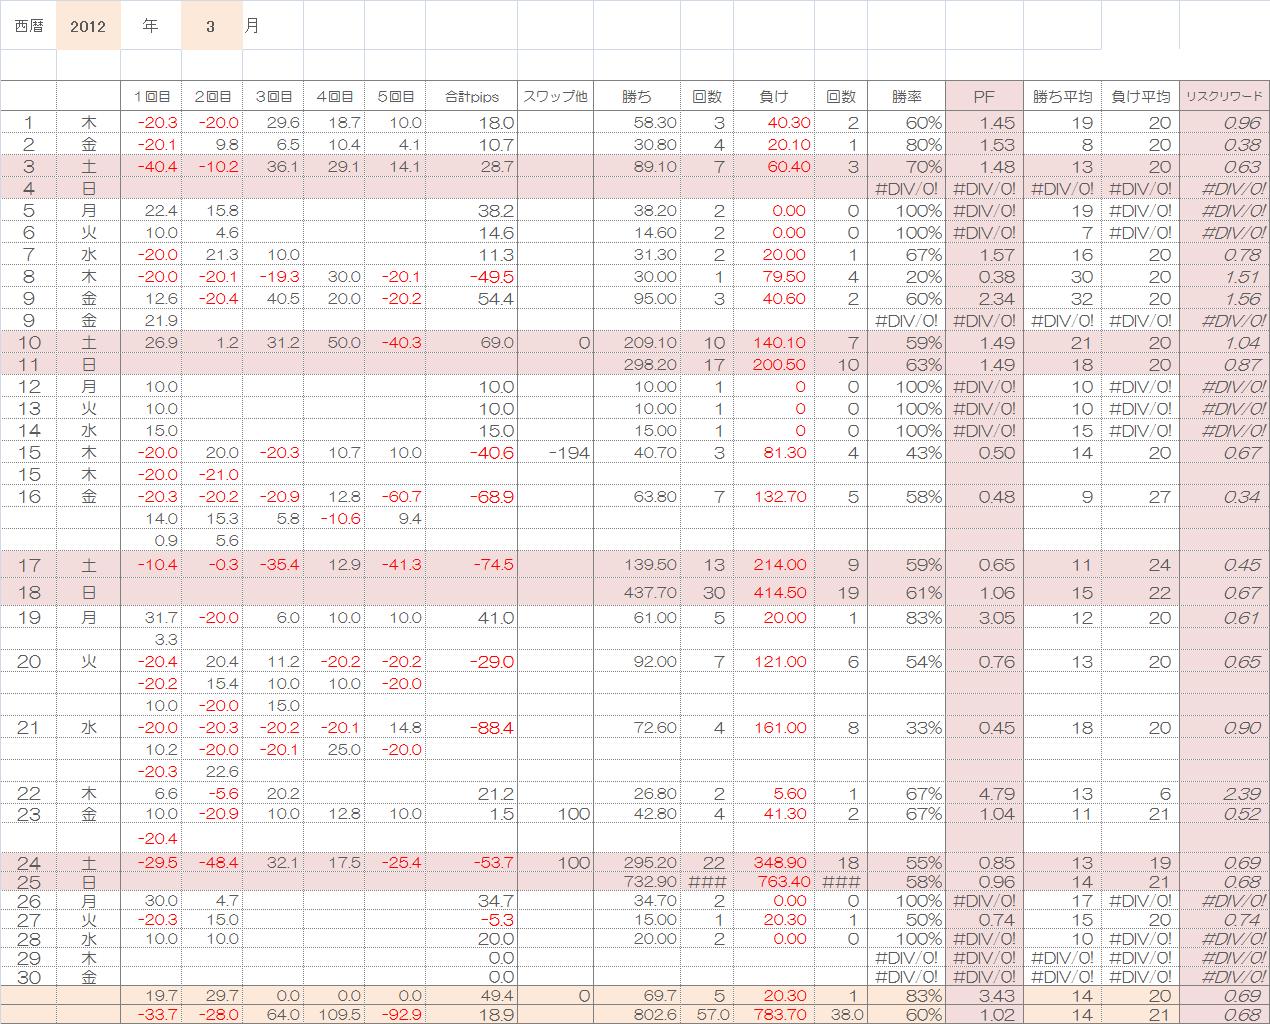The width and height of the screenshot is (1270, 1024).
Task: Select the 121.00 loss cell
Action: [774, 661]
